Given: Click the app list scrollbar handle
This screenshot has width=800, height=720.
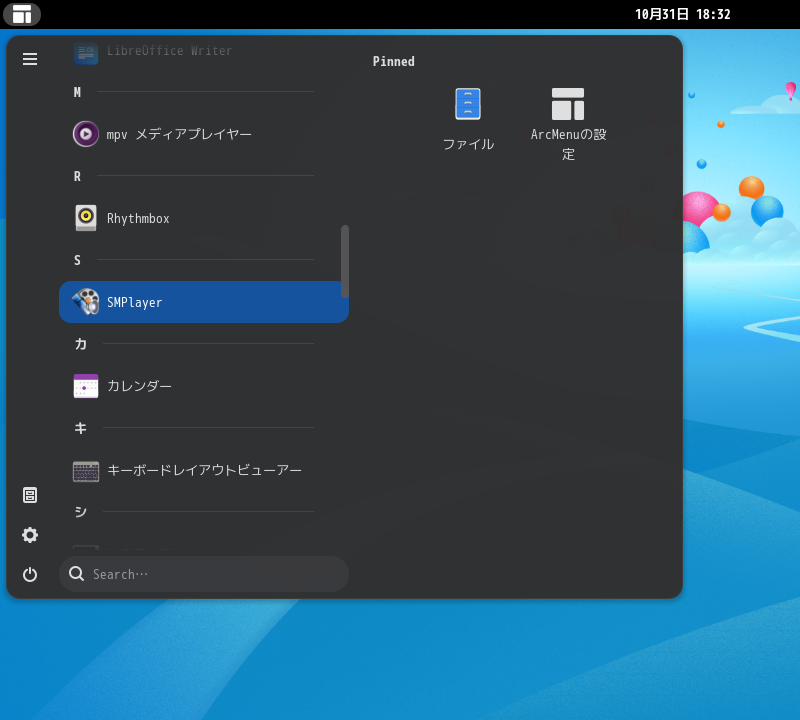Looking at the screenshot, I should 345,260.
